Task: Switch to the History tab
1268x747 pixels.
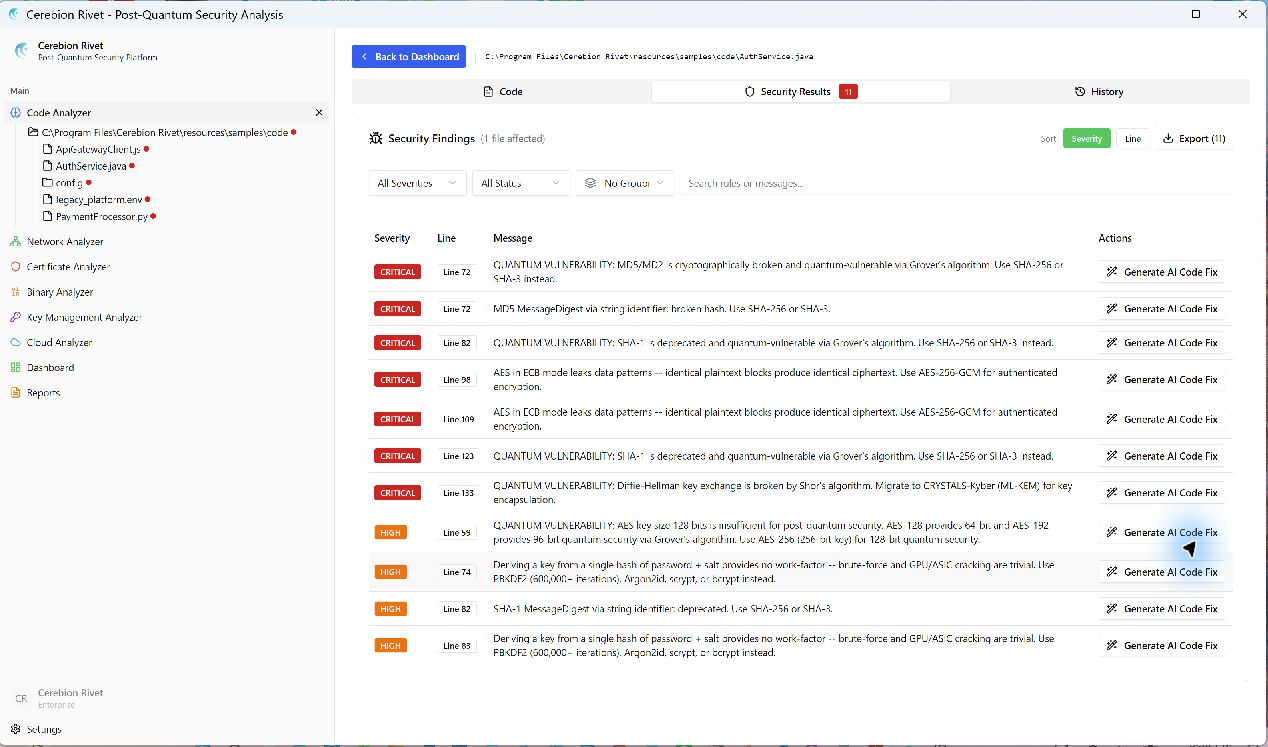Action: [x=1099, y=91]
